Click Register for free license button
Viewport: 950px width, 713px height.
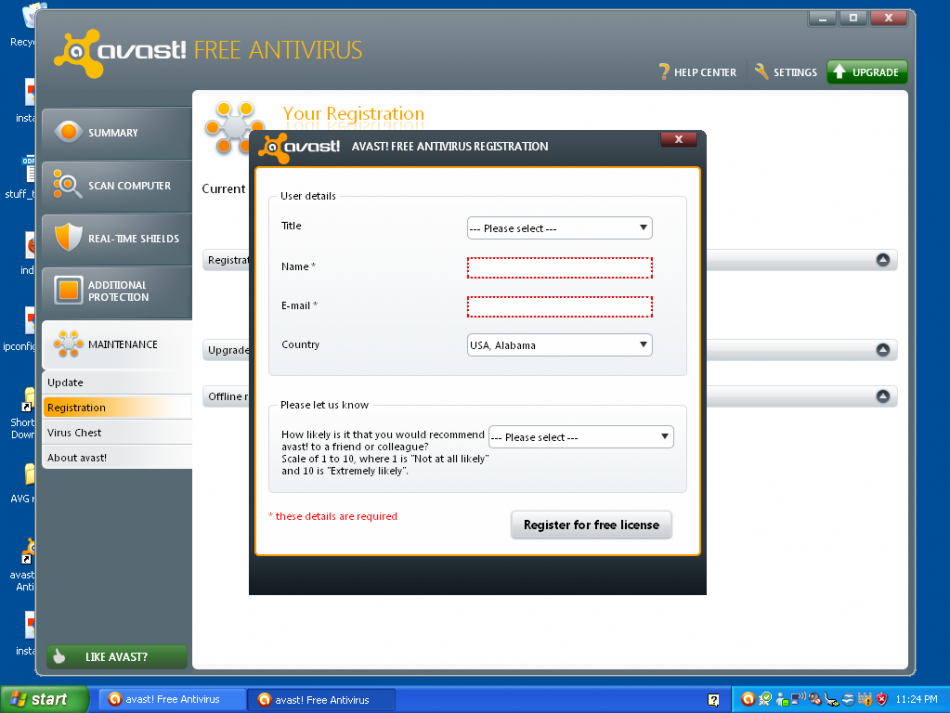[x=591, y=525]
